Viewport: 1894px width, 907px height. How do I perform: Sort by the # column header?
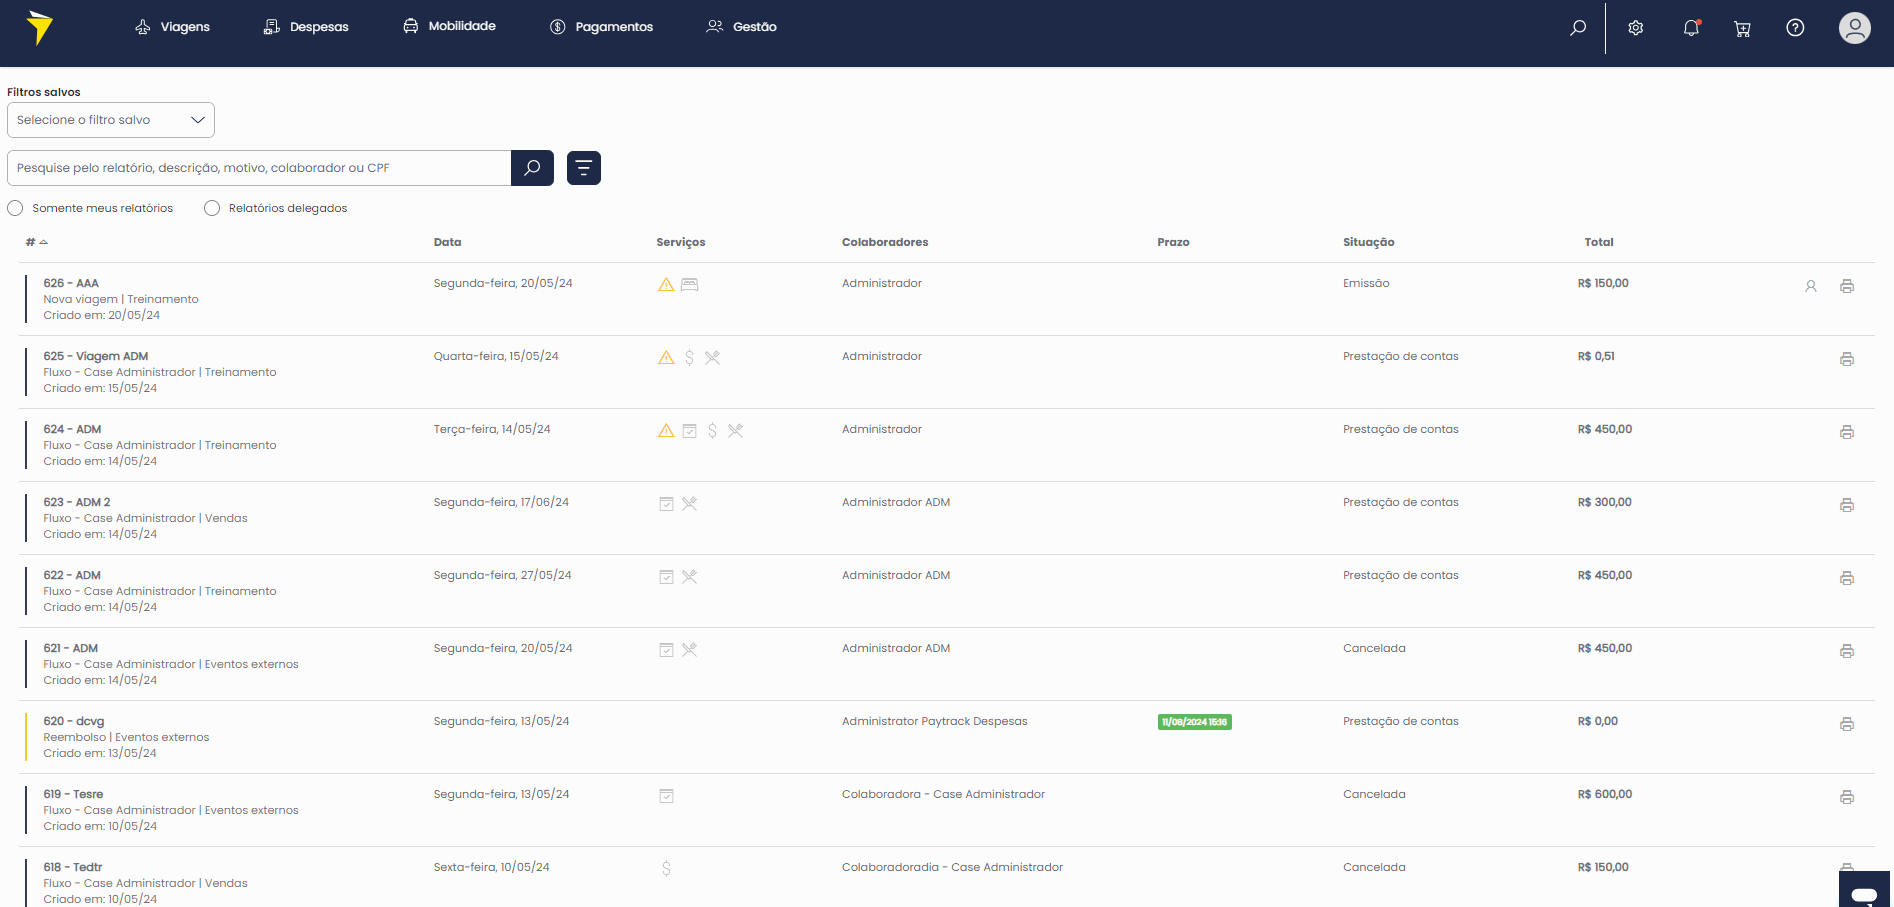click(x=36, y=242)
